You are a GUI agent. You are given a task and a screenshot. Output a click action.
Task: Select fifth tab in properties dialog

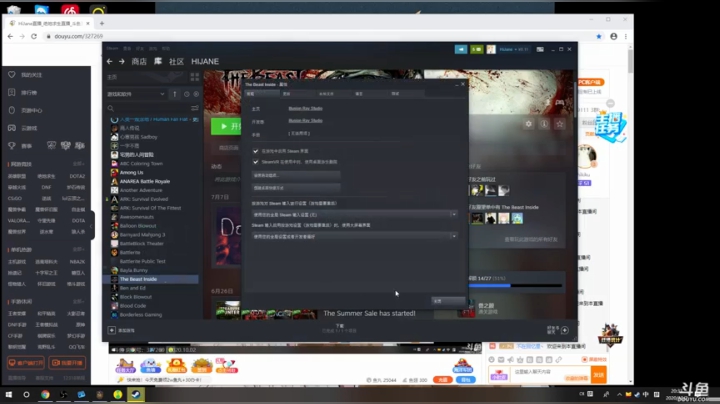point(405,94)
